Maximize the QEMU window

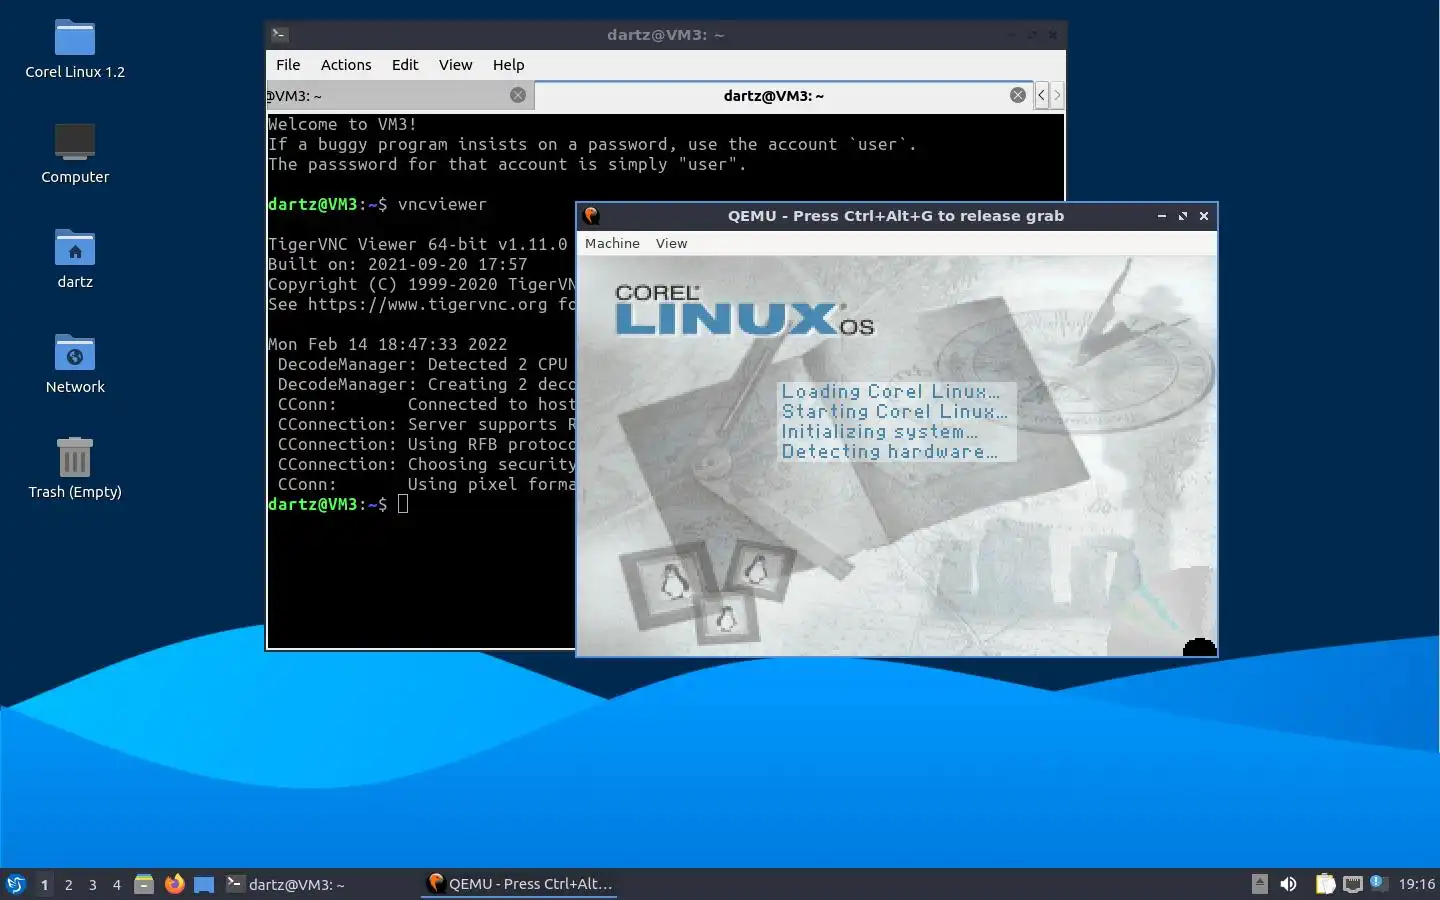1182,215
